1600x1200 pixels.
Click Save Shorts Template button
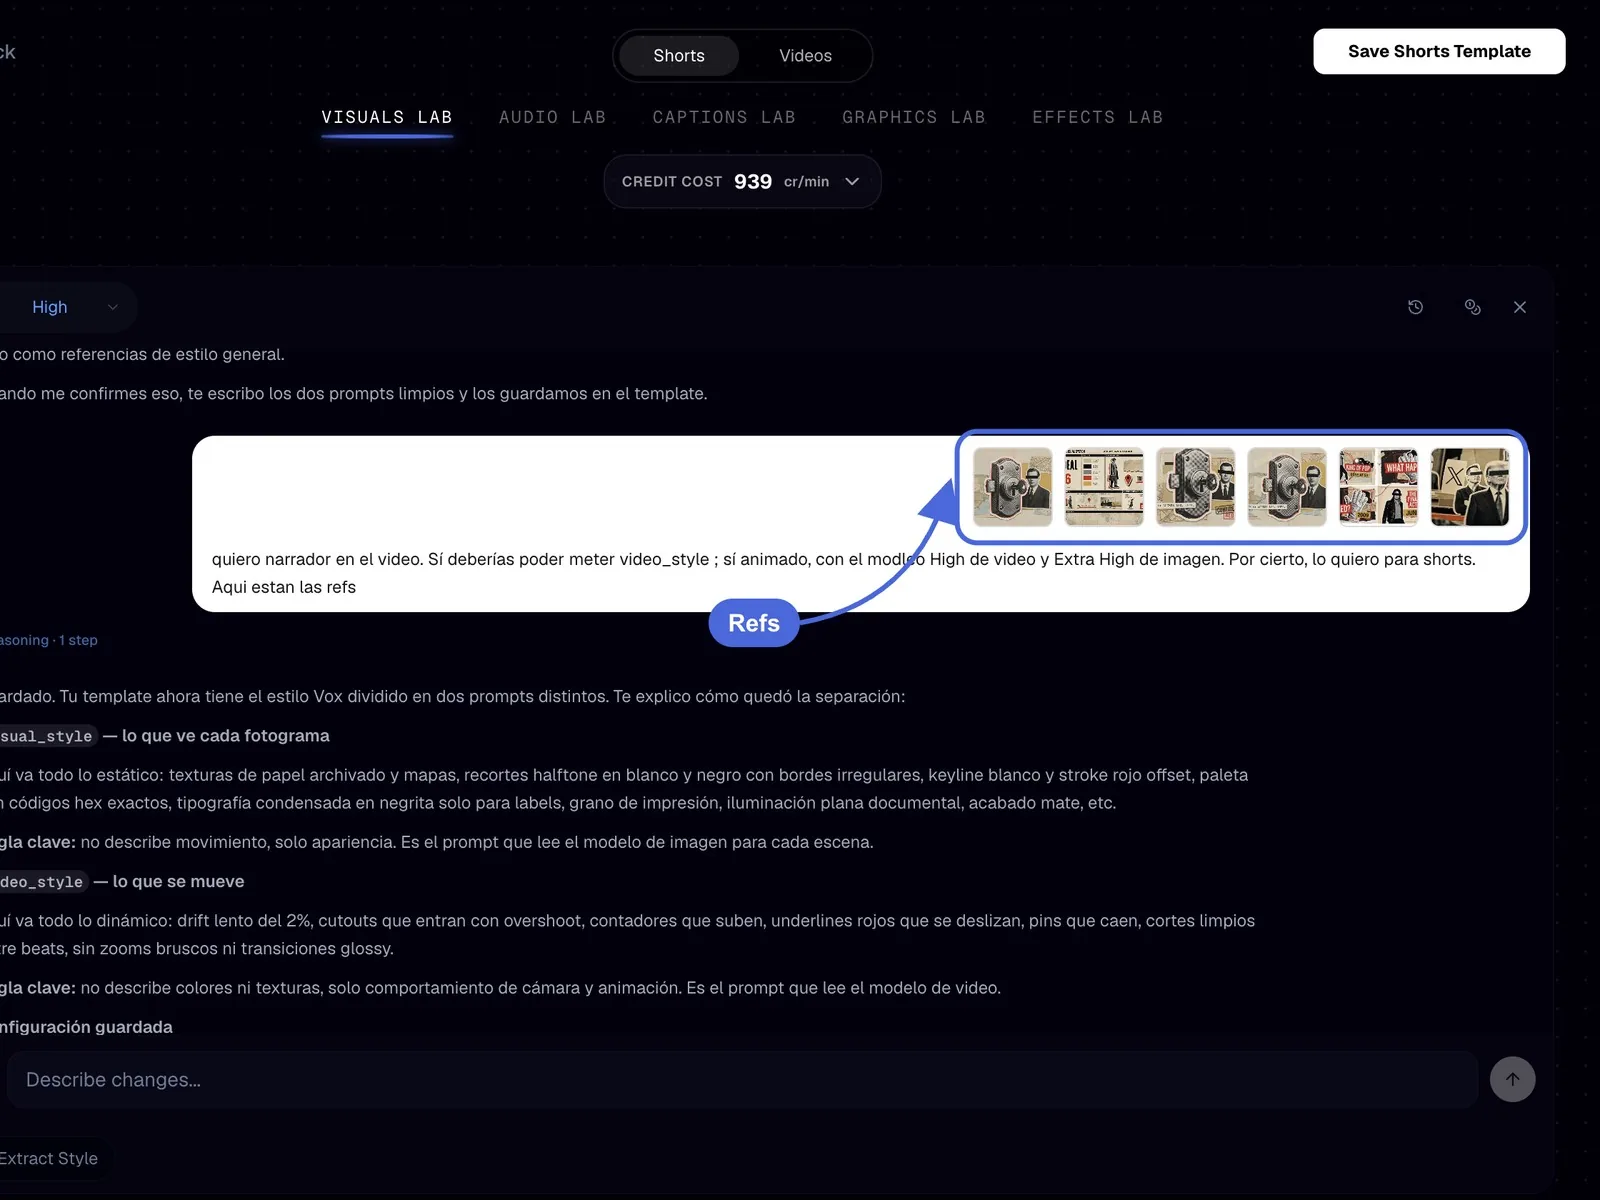[1439, 51]
